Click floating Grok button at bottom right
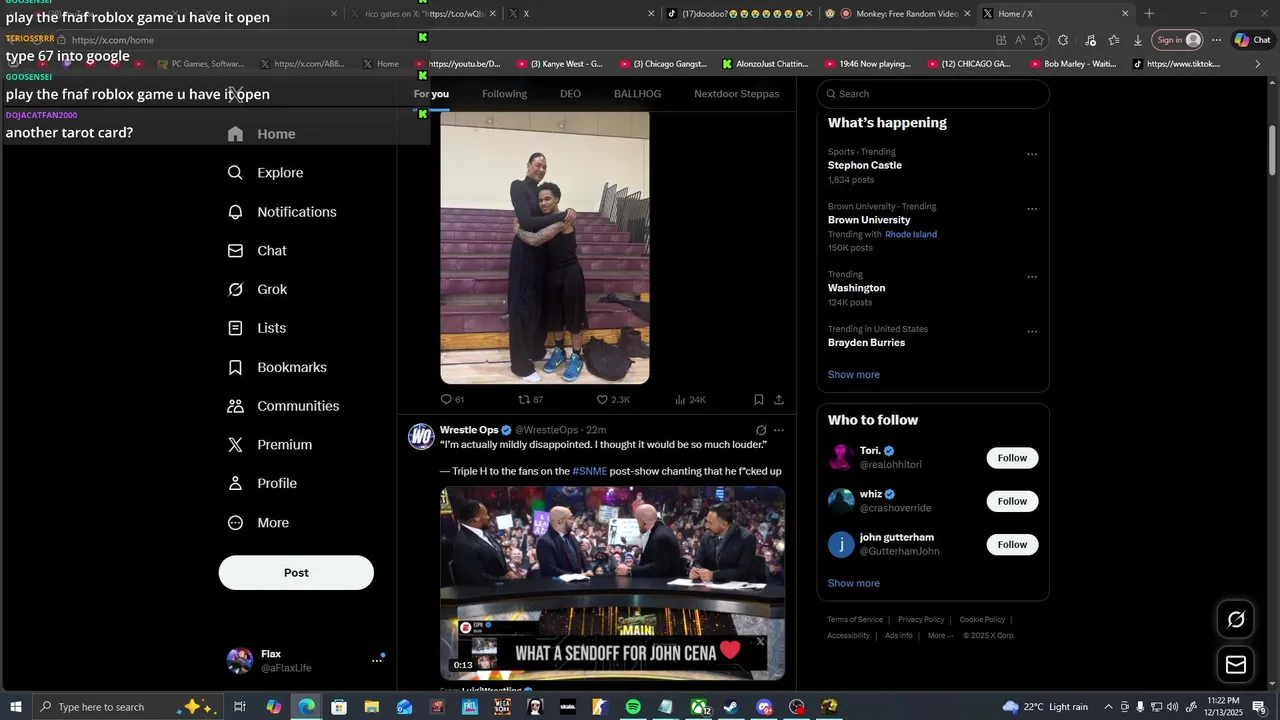The image size is (1280, 720). pyautogui.click(x=1236, y=620)
